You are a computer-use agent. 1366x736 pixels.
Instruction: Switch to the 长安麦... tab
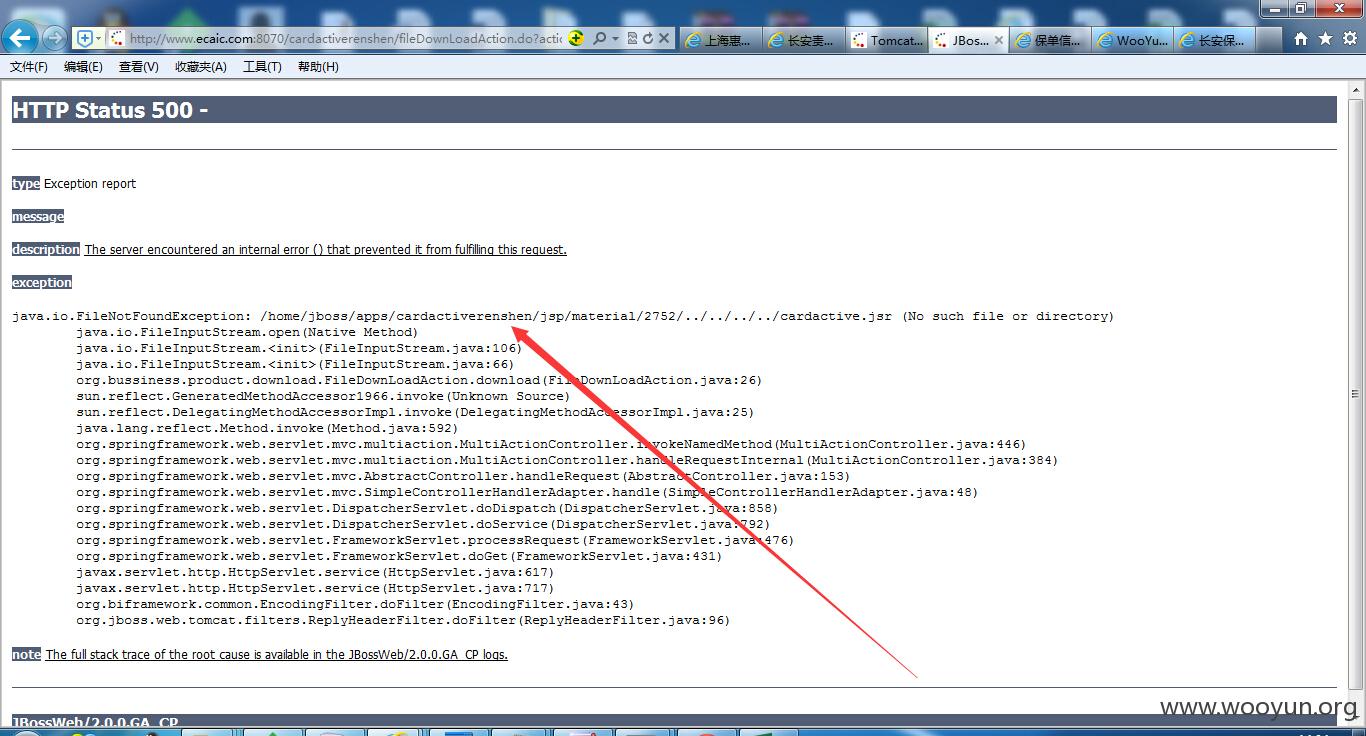(x=803, y=40)
